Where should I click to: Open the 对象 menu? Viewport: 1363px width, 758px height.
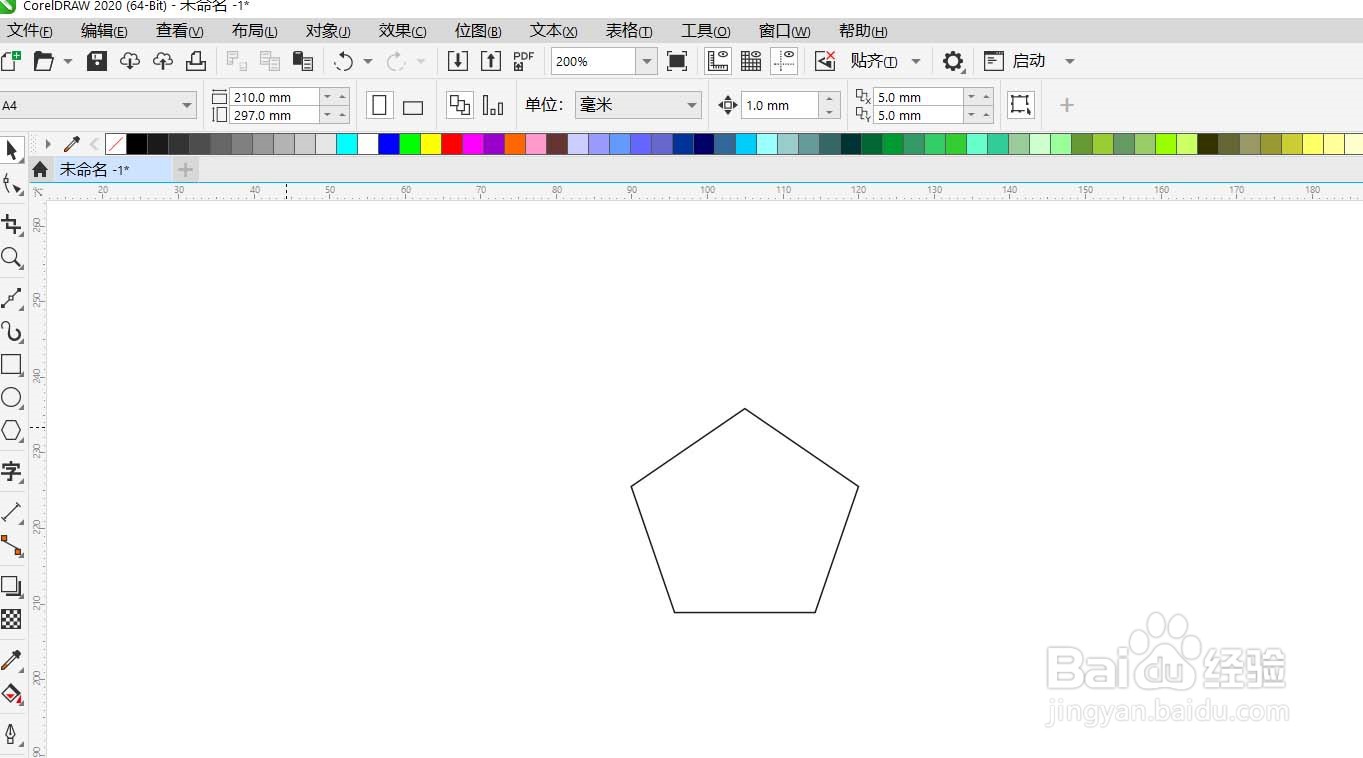tap(328, 31)
